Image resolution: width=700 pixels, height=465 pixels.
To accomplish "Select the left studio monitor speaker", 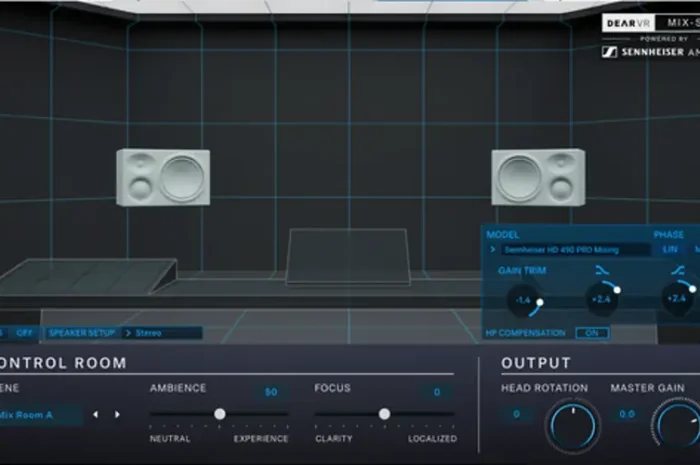I will (x=163, y=178).
